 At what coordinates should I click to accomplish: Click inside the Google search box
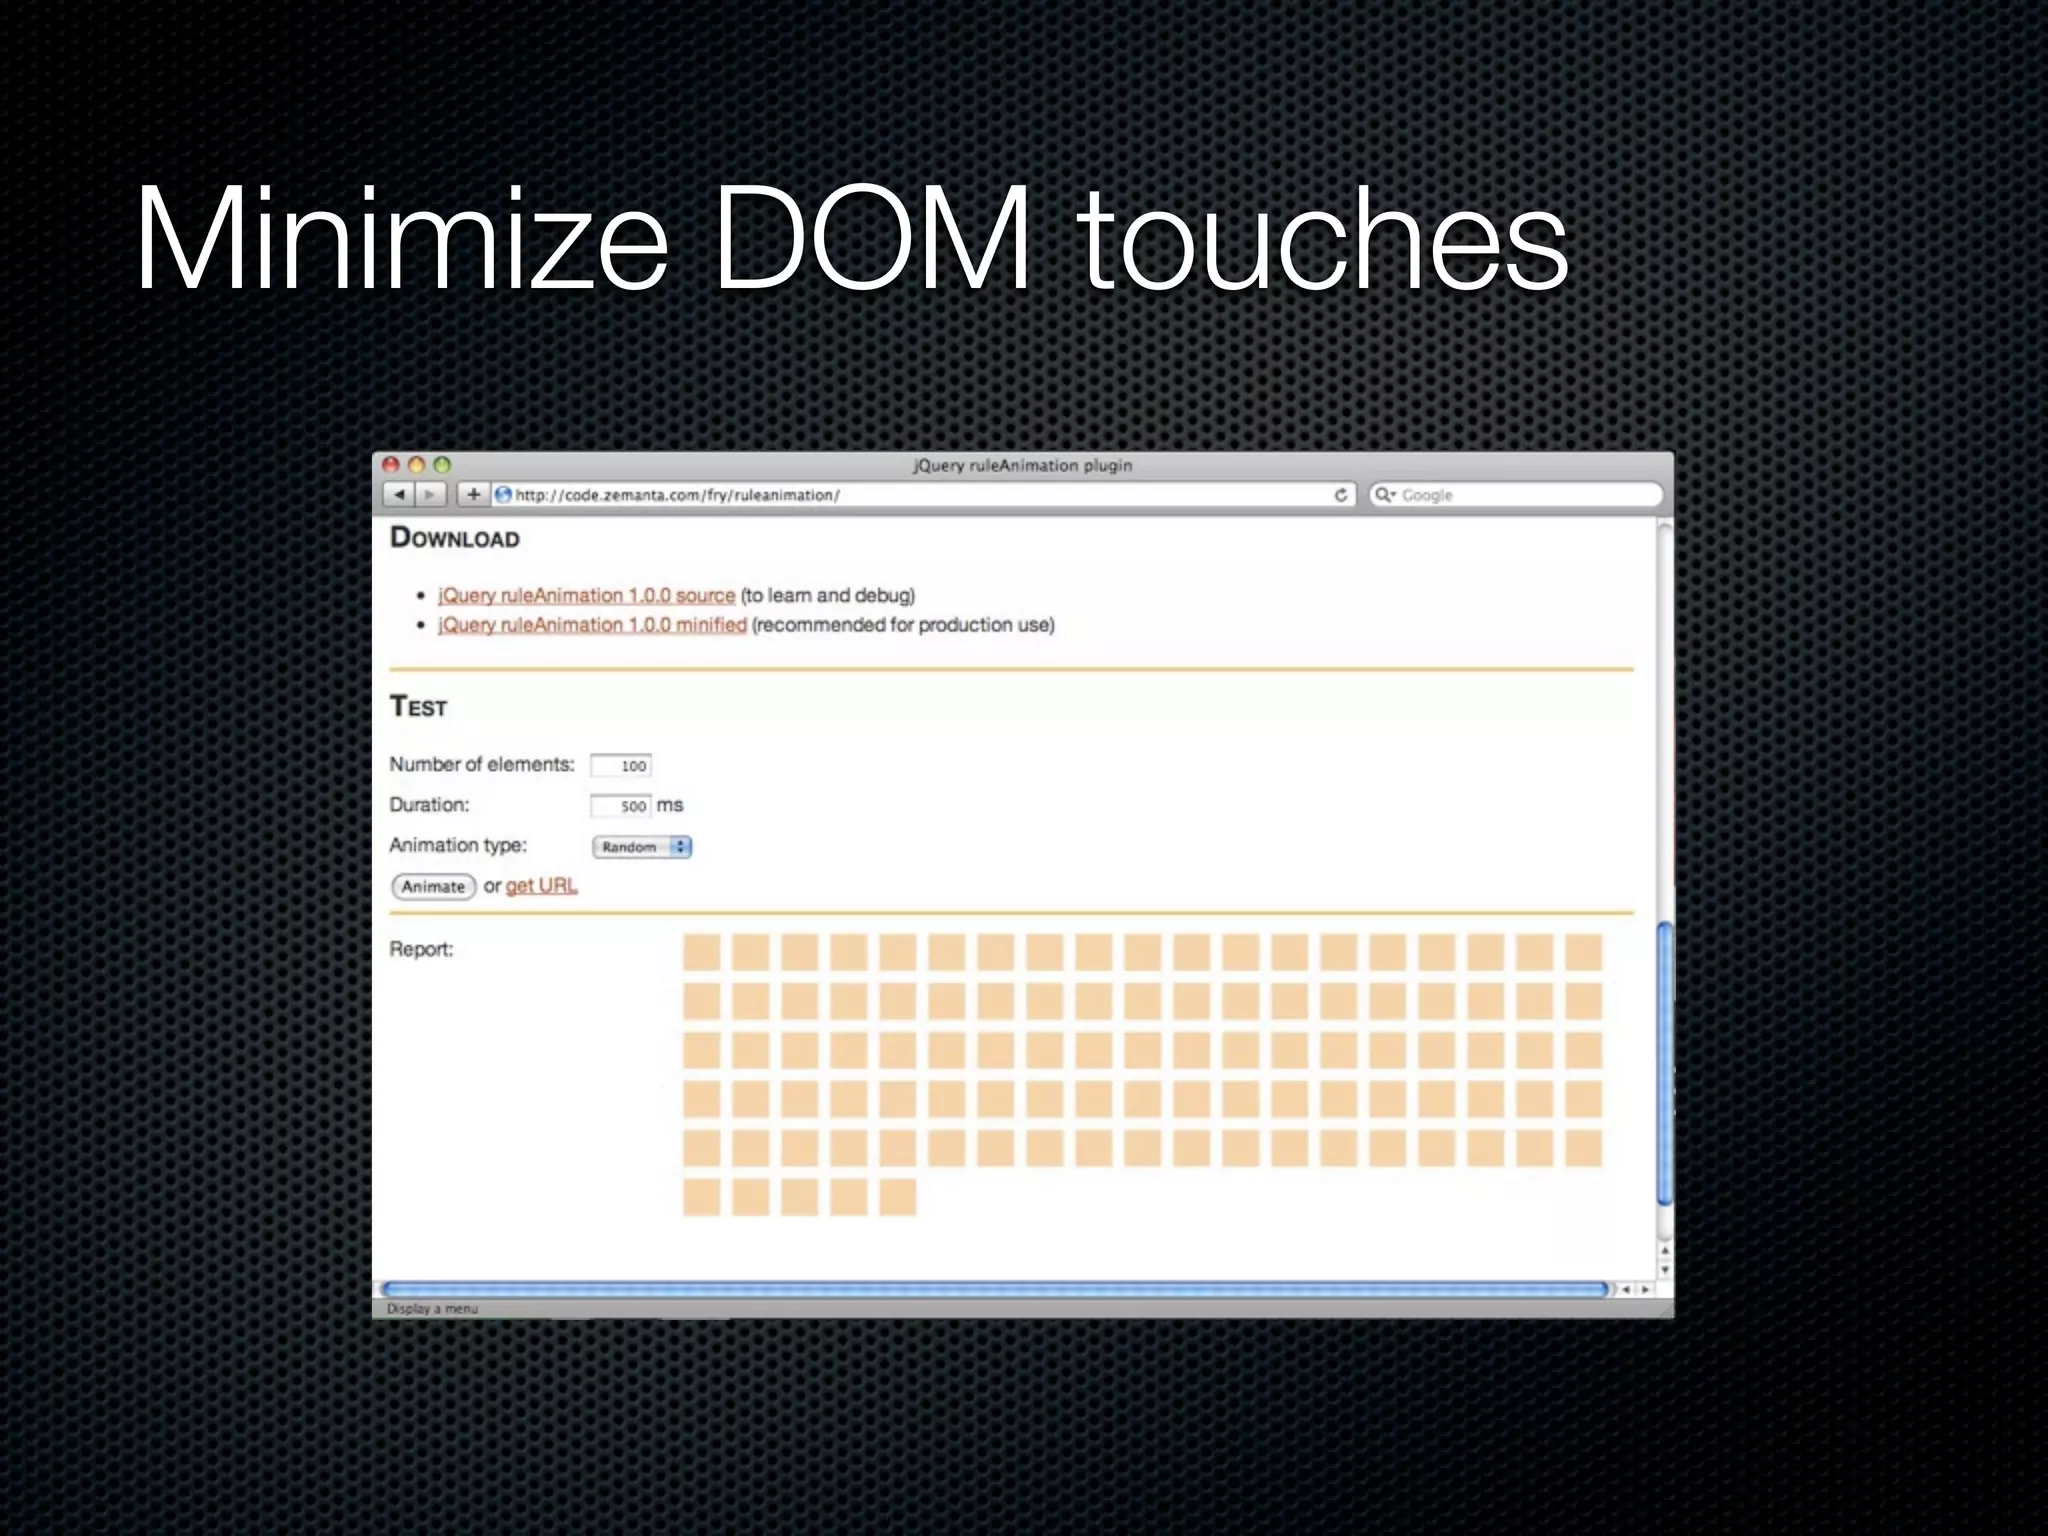[x=1520, y=495]
